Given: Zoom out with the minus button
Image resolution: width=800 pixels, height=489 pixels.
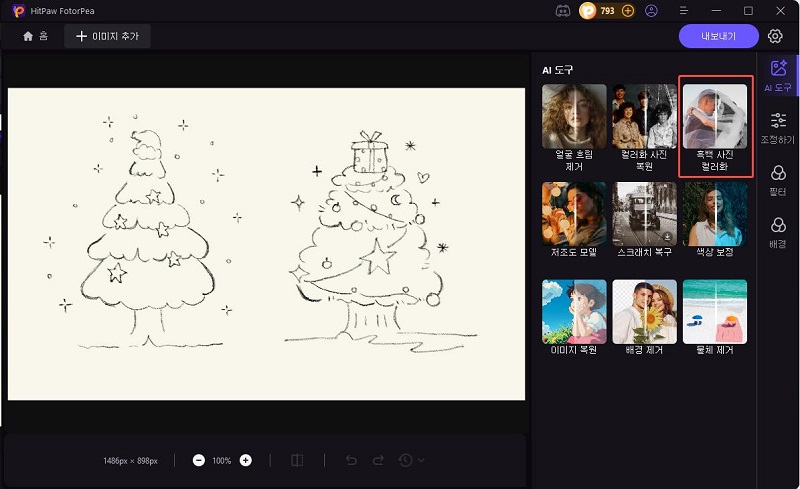Looking at the screenshot, I should [199, 460].
